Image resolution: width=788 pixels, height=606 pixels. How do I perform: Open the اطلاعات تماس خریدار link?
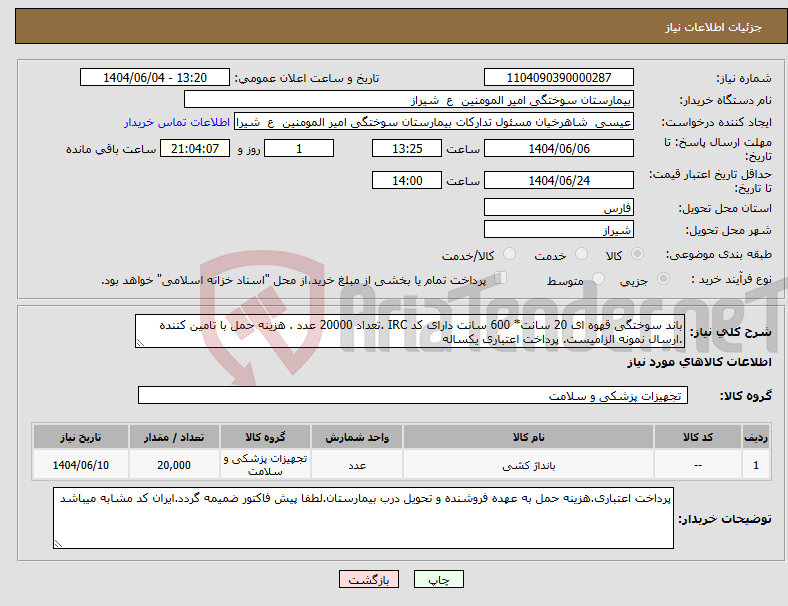177,123
